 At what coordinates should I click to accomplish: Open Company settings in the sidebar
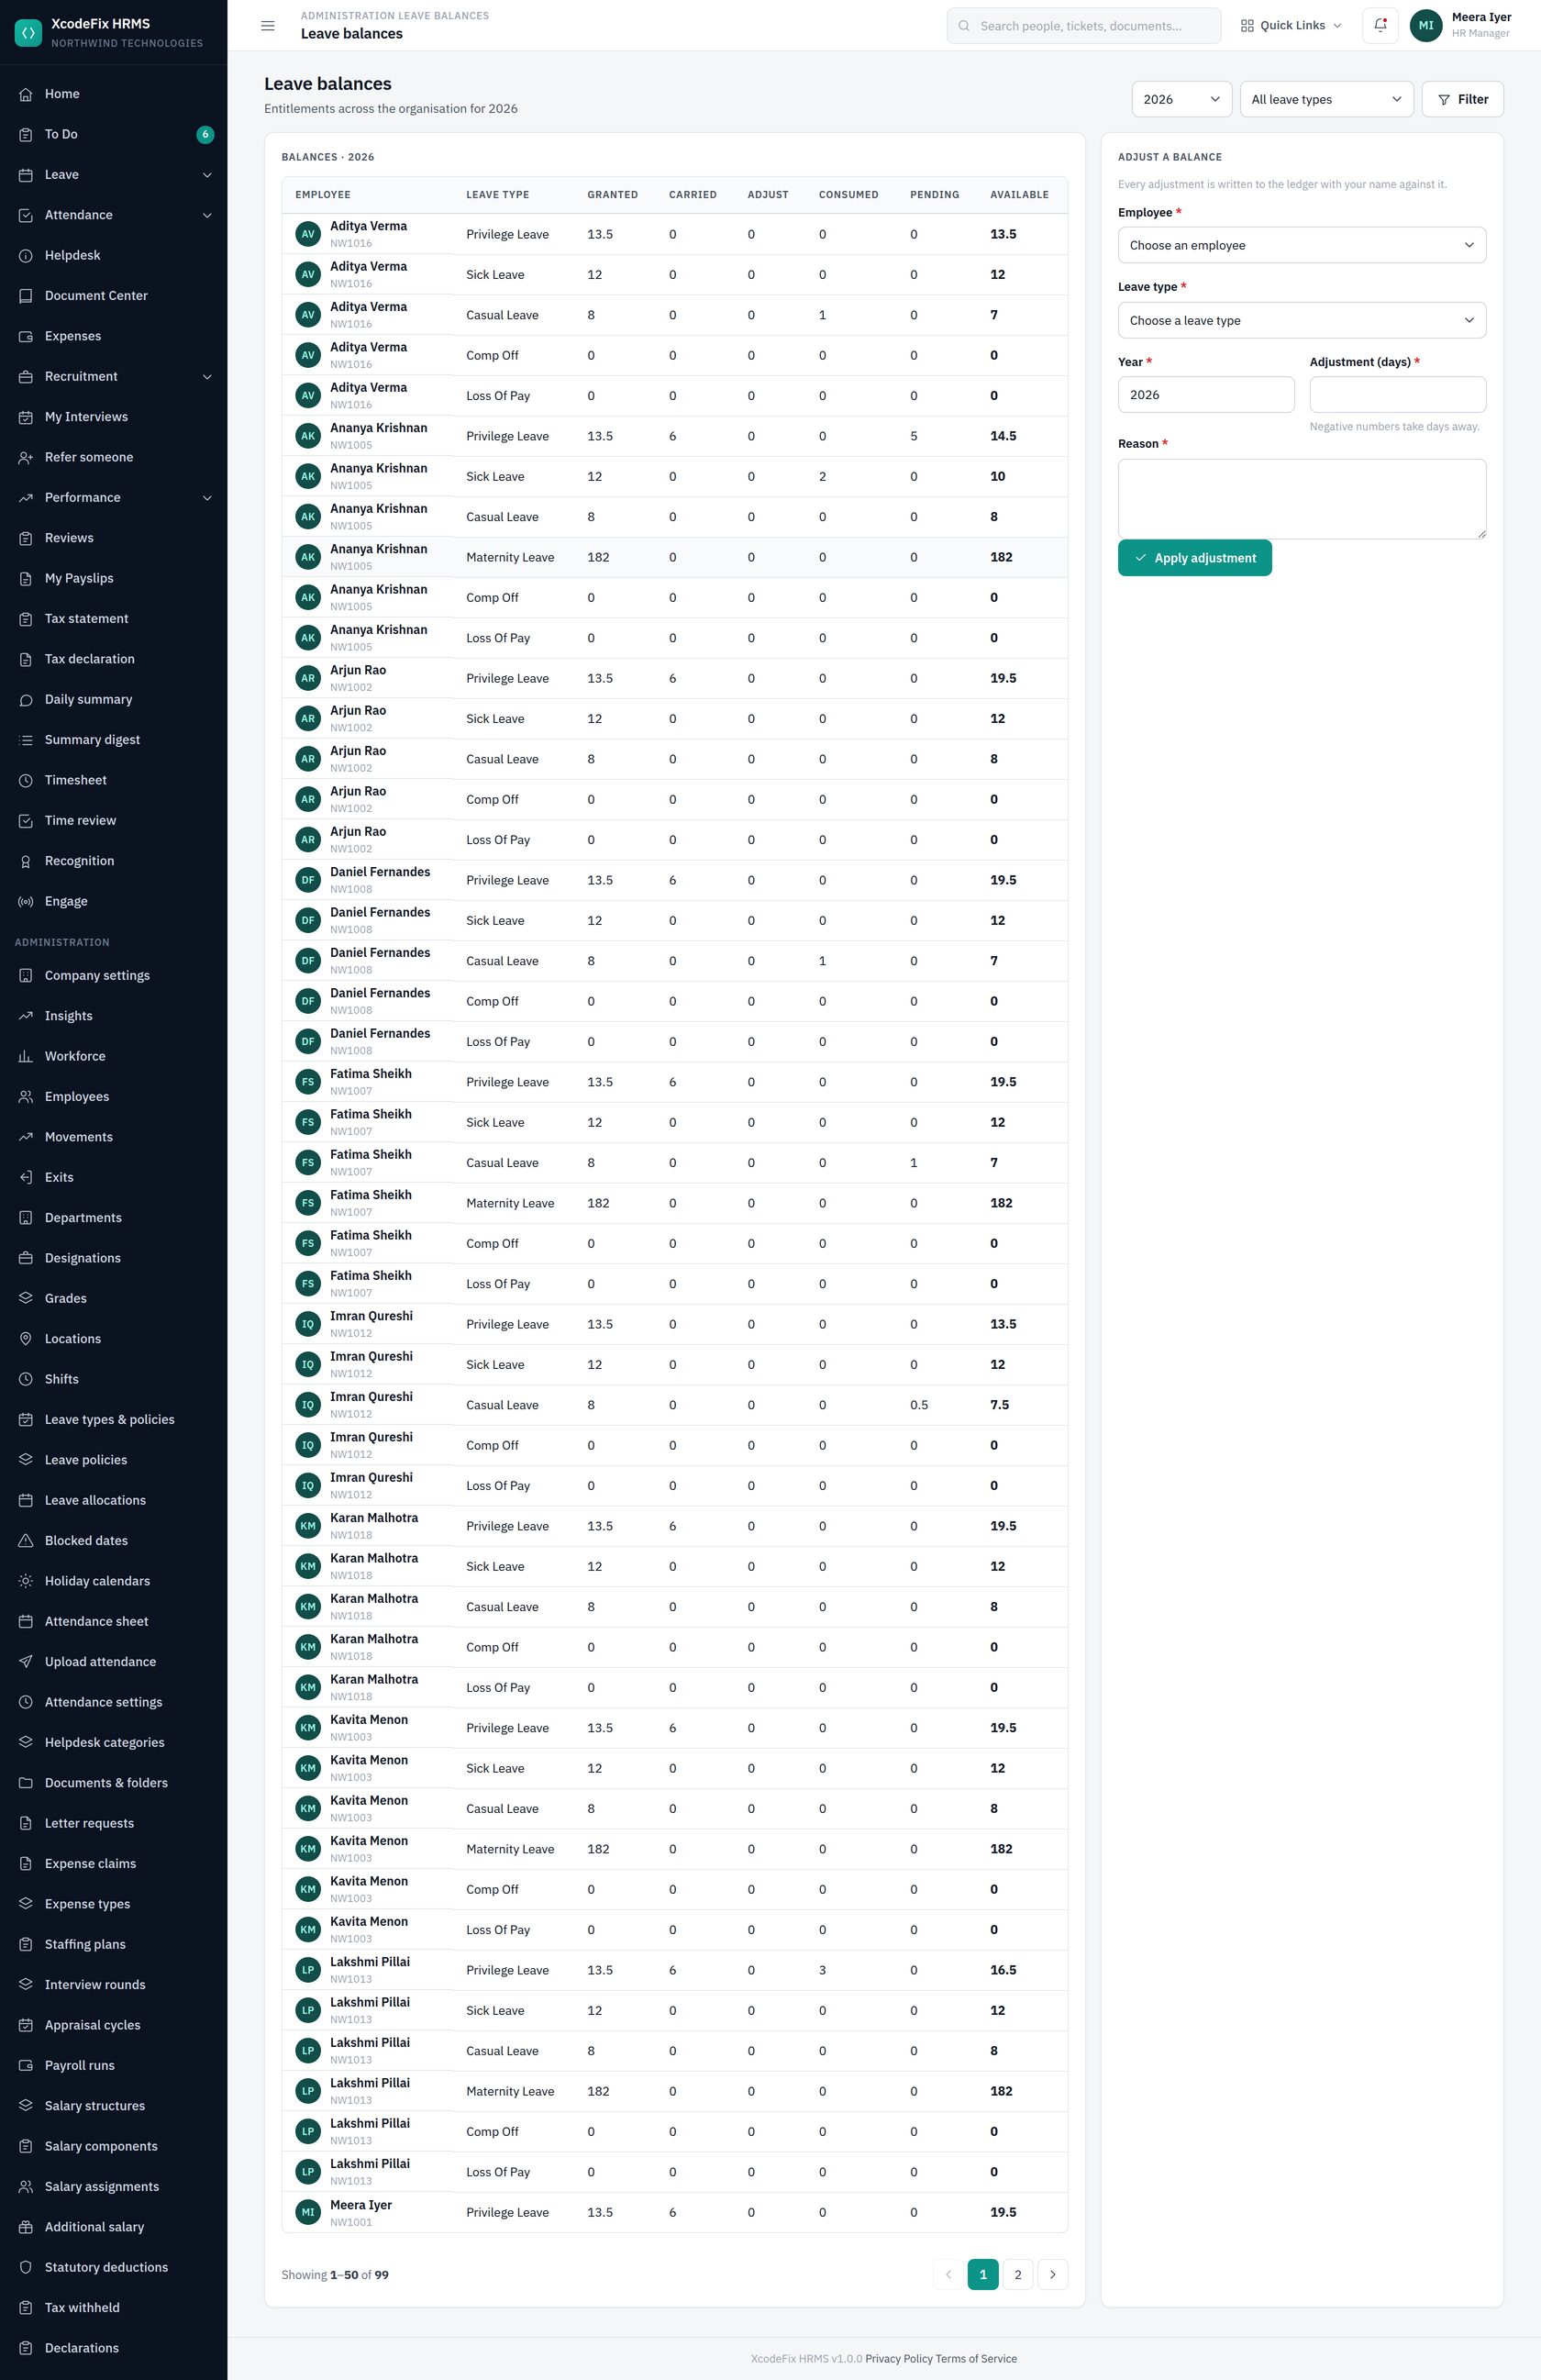coord(114,976)
